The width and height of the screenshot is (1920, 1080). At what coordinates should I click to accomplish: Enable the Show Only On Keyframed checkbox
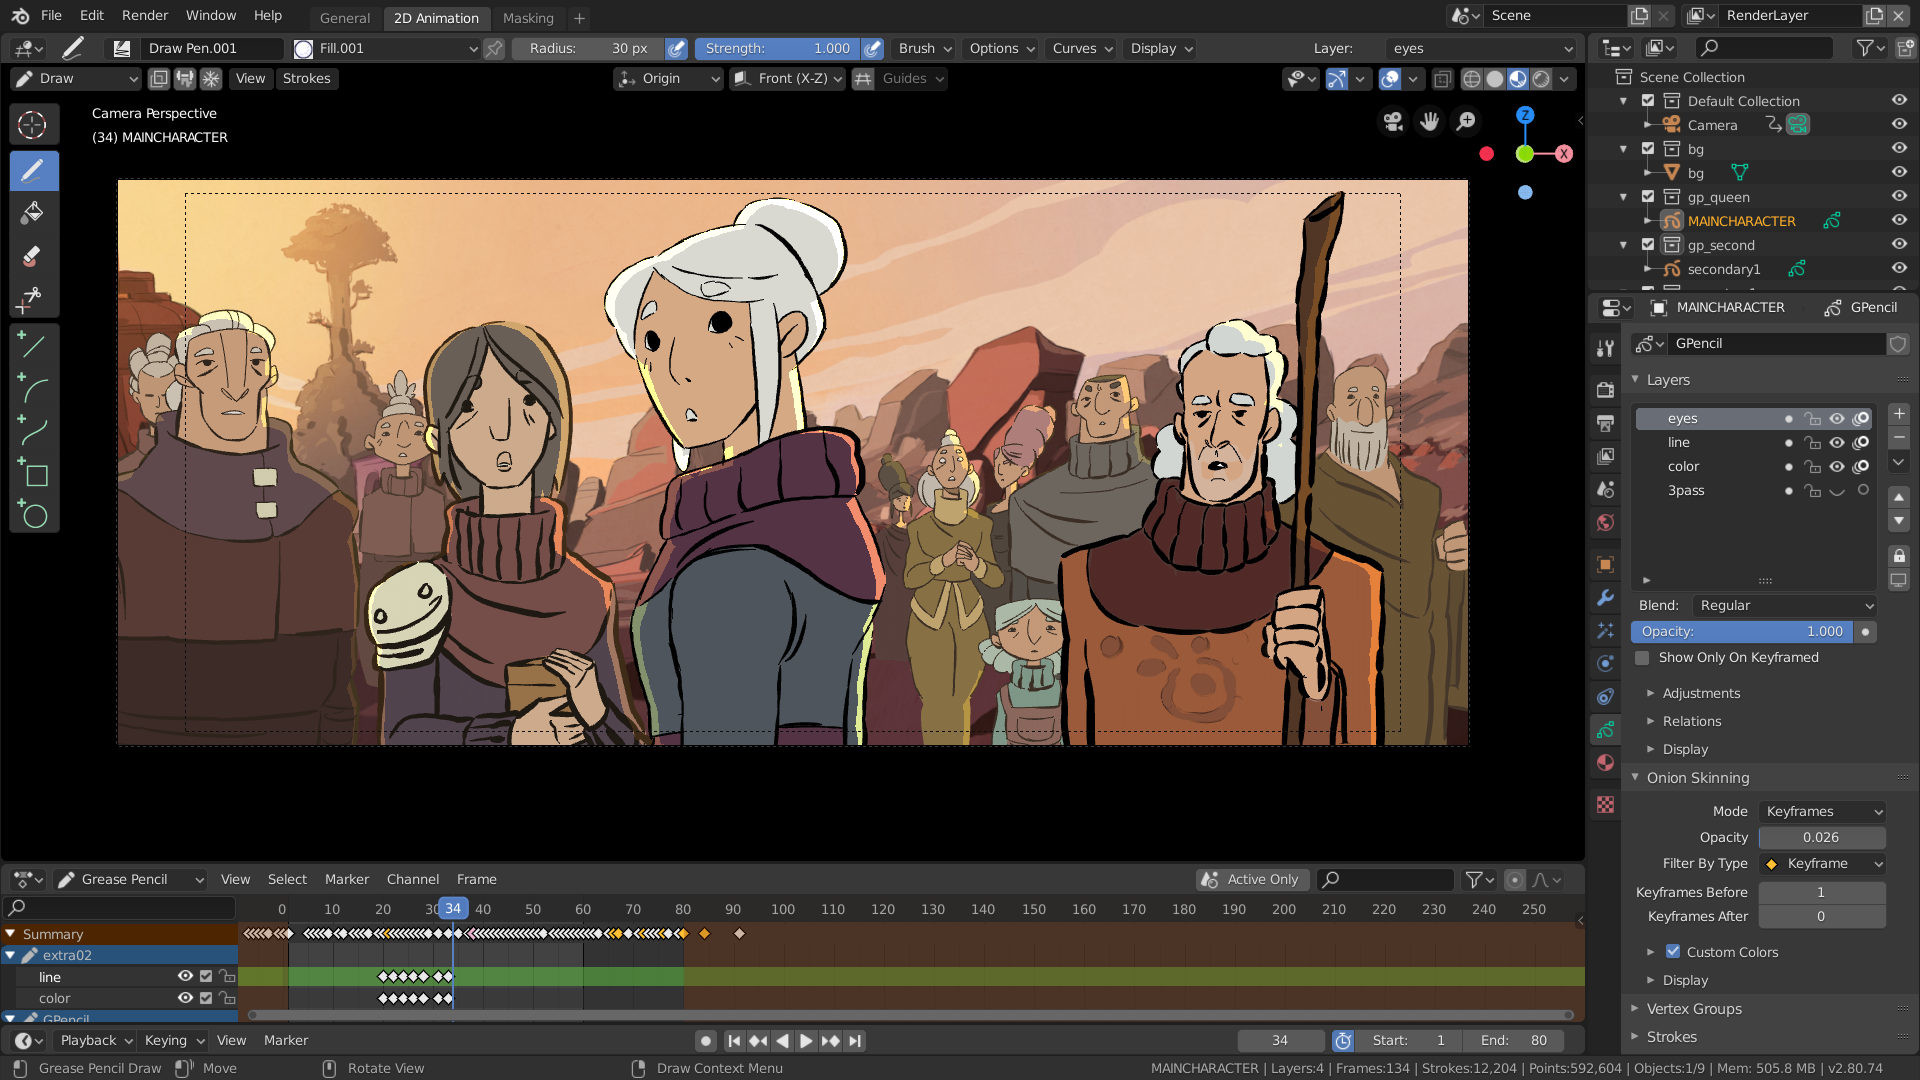(x=1642, y=658)
